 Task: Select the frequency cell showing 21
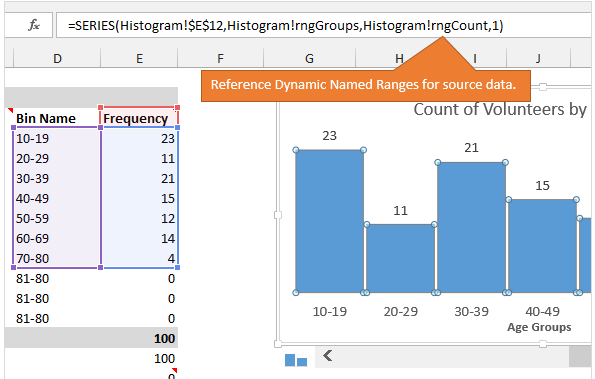coord(139,178)
